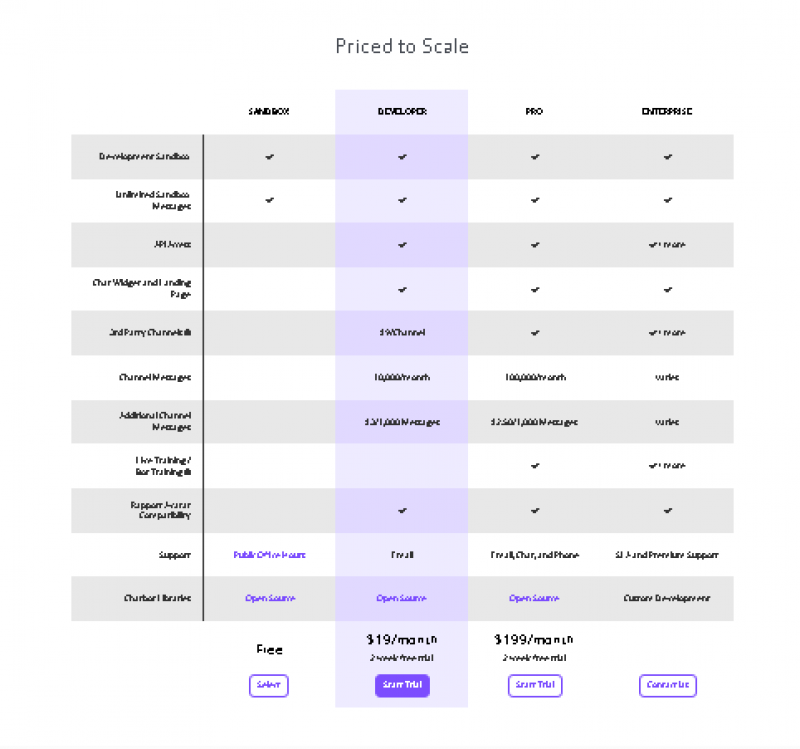
Task: Click the Pro 3rd Party Channels checkmark
Action: (535, 333)
